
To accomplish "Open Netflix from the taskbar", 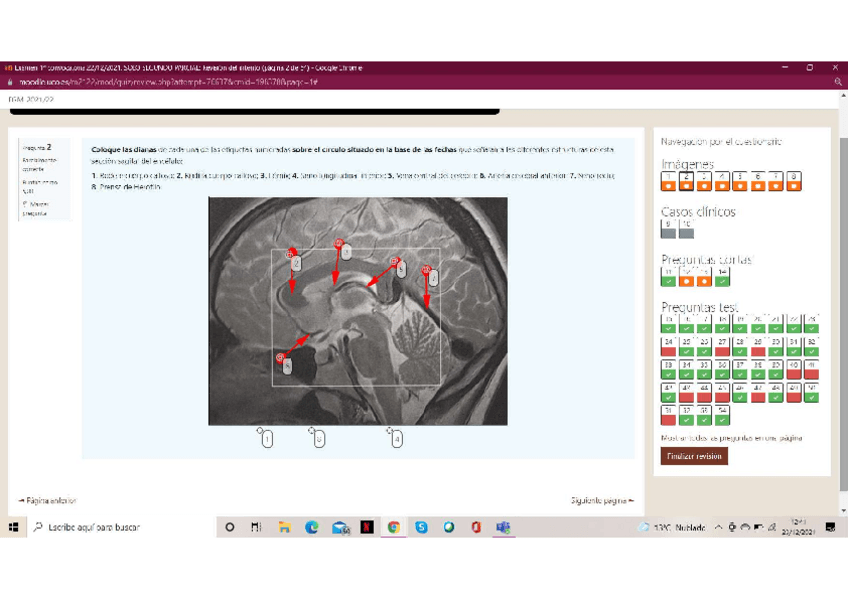I will (x=367, y=527).
